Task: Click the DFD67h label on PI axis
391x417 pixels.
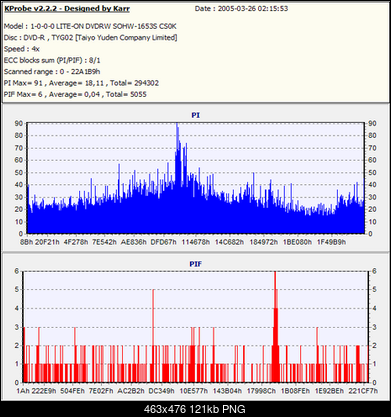Action: [x=163, y=242]
